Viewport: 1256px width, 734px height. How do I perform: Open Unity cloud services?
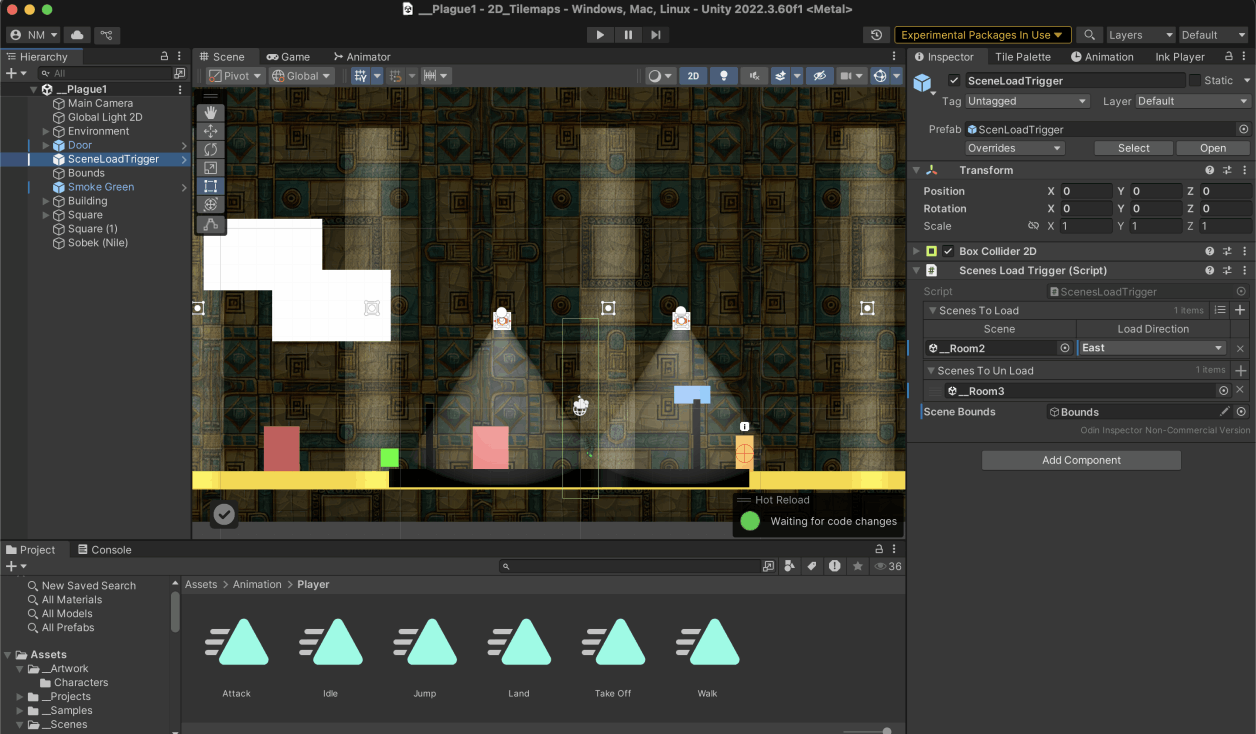(77, 35)
